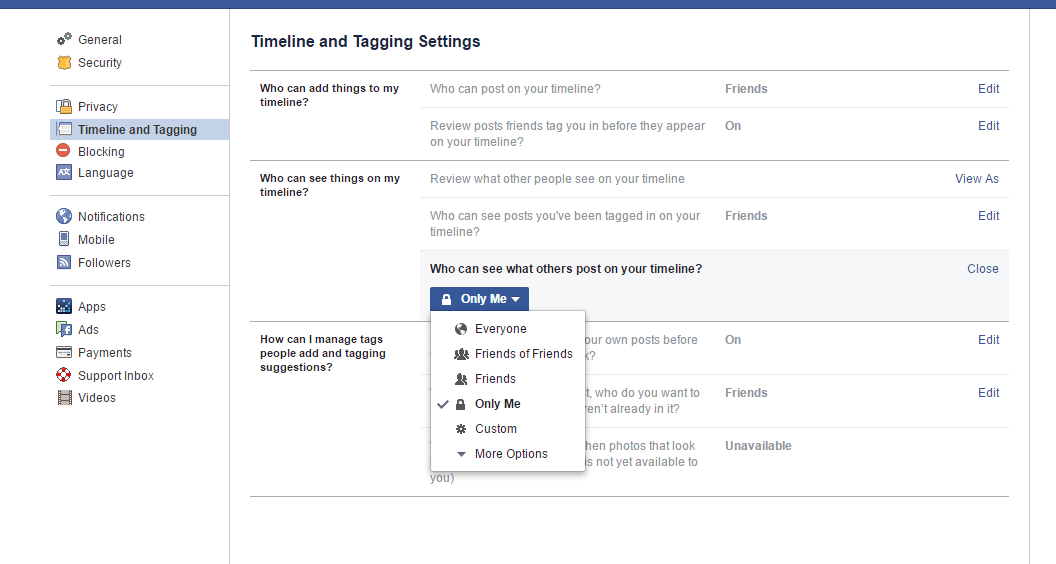Viewport: 1056px width, 564px height.
Task: Select Everyone in the audience menu
Action: click(500, 329)
